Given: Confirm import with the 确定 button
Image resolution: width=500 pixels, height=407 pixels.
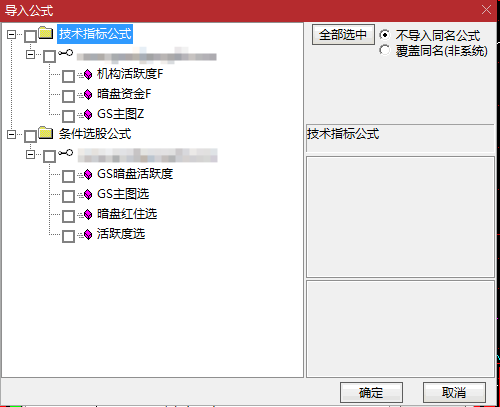Looking at the screenshot, I should [x=371, y=392].
